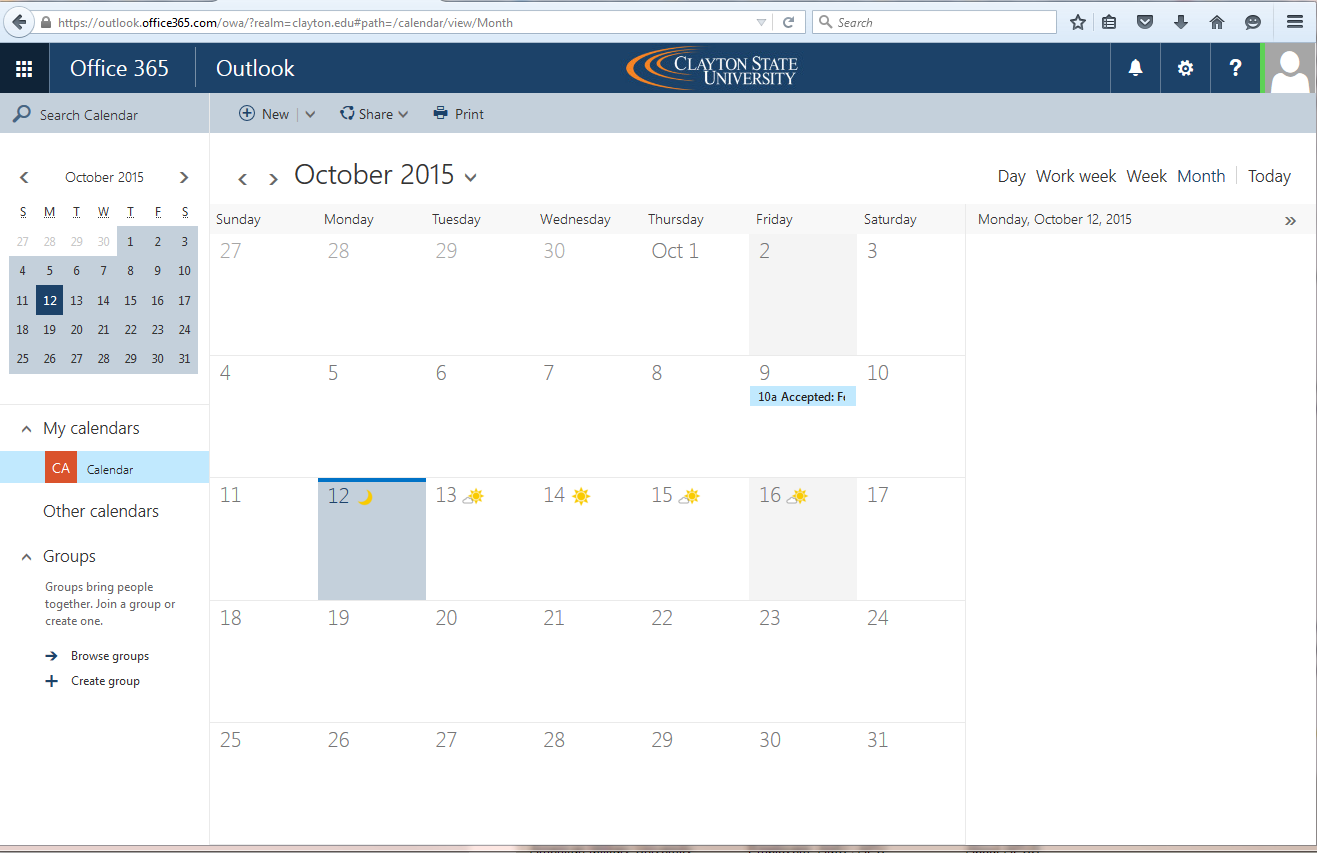
Task: Select Saturday 31 in the month grid
Action: [911, 782]
